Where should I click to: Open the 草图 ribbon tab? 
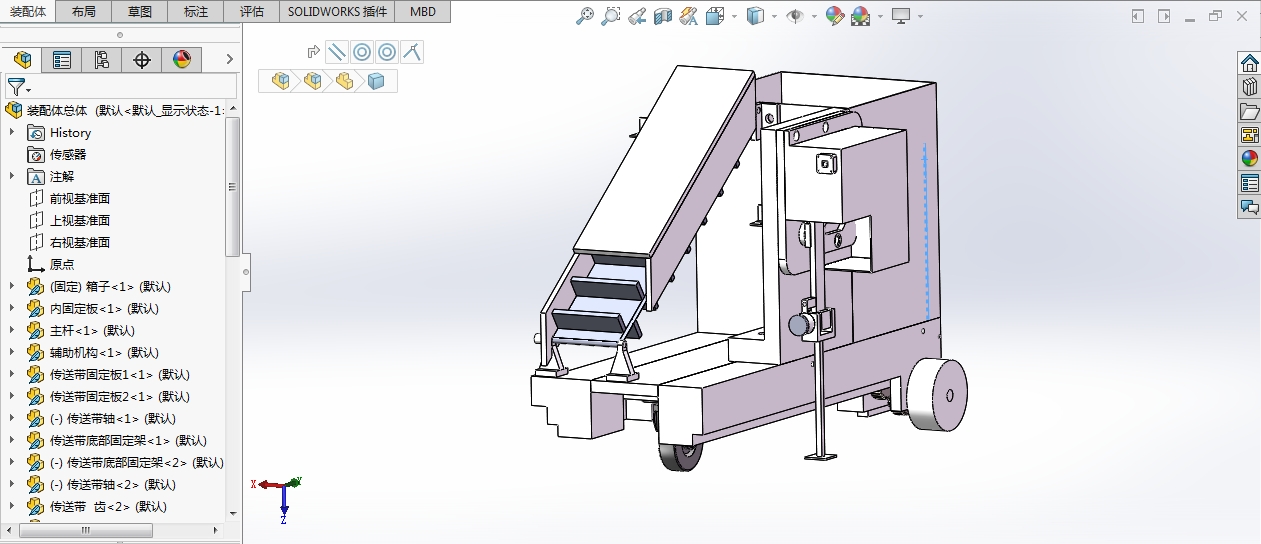click(141, 12)
